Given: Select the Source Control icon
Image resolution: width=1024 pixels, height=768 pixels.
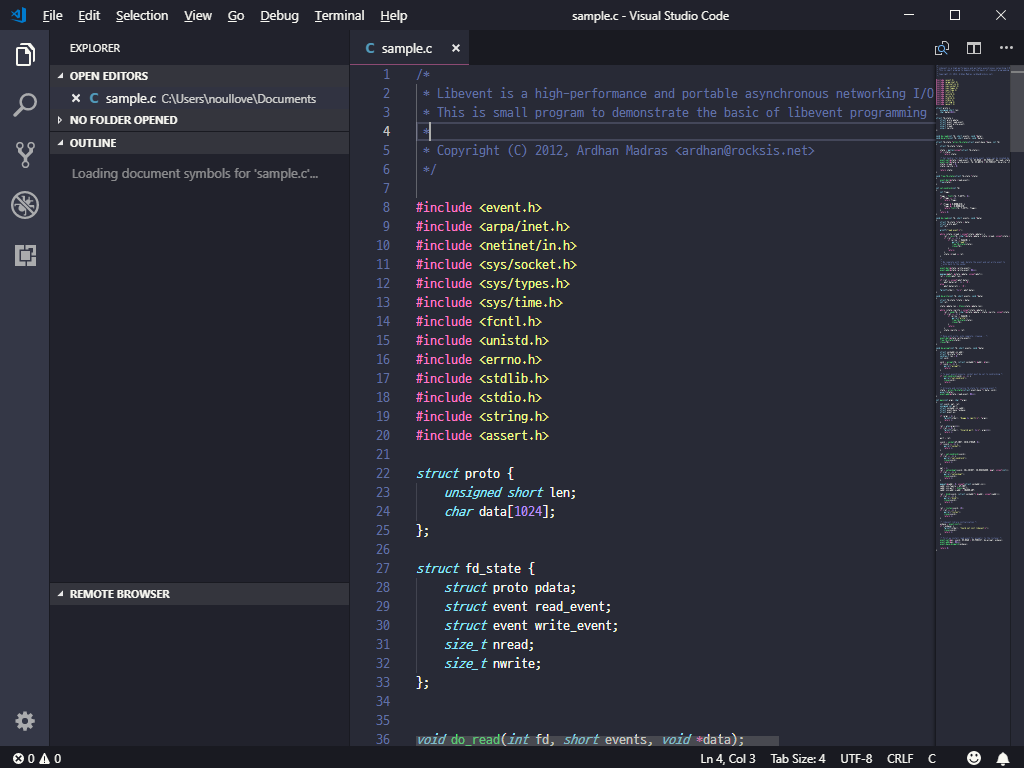Looking at the screenshot, I should tap(25, 154).
